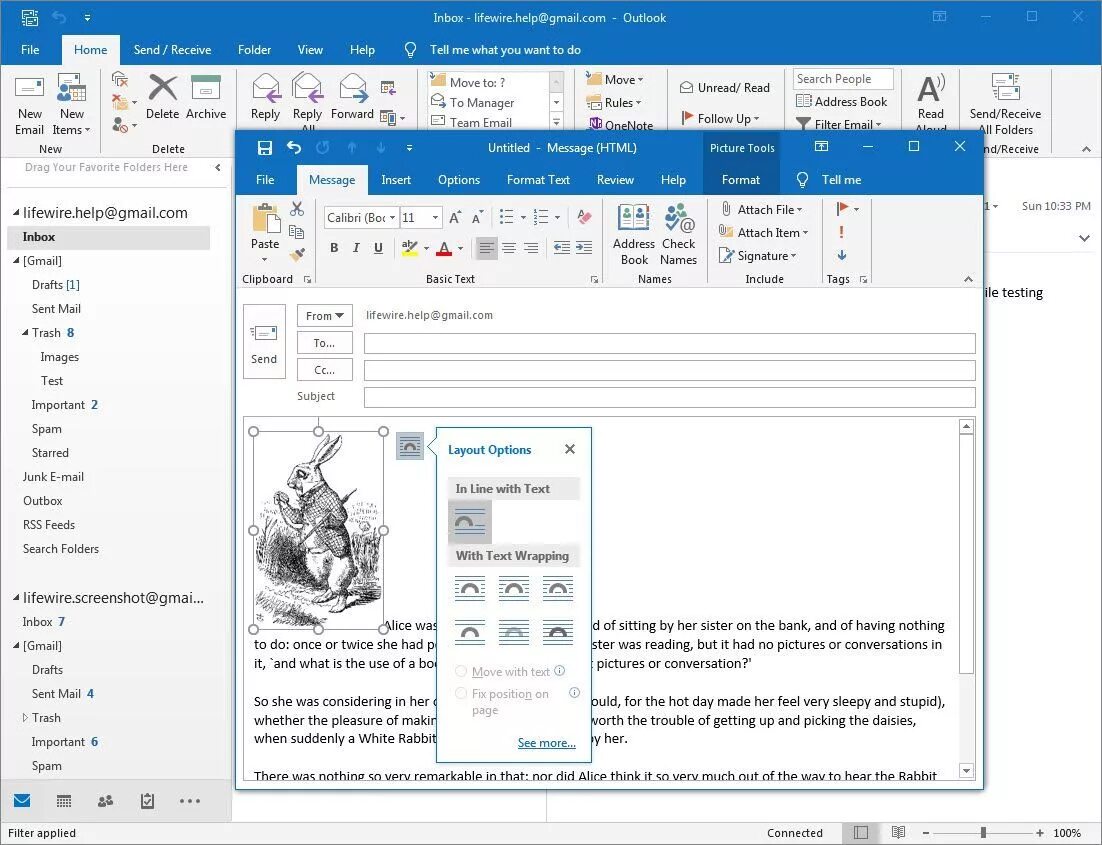The width and height of the screenshot is (1102, 845).
Task: Switch to Calendar view in navigation bar
Action: pos(64,801)
